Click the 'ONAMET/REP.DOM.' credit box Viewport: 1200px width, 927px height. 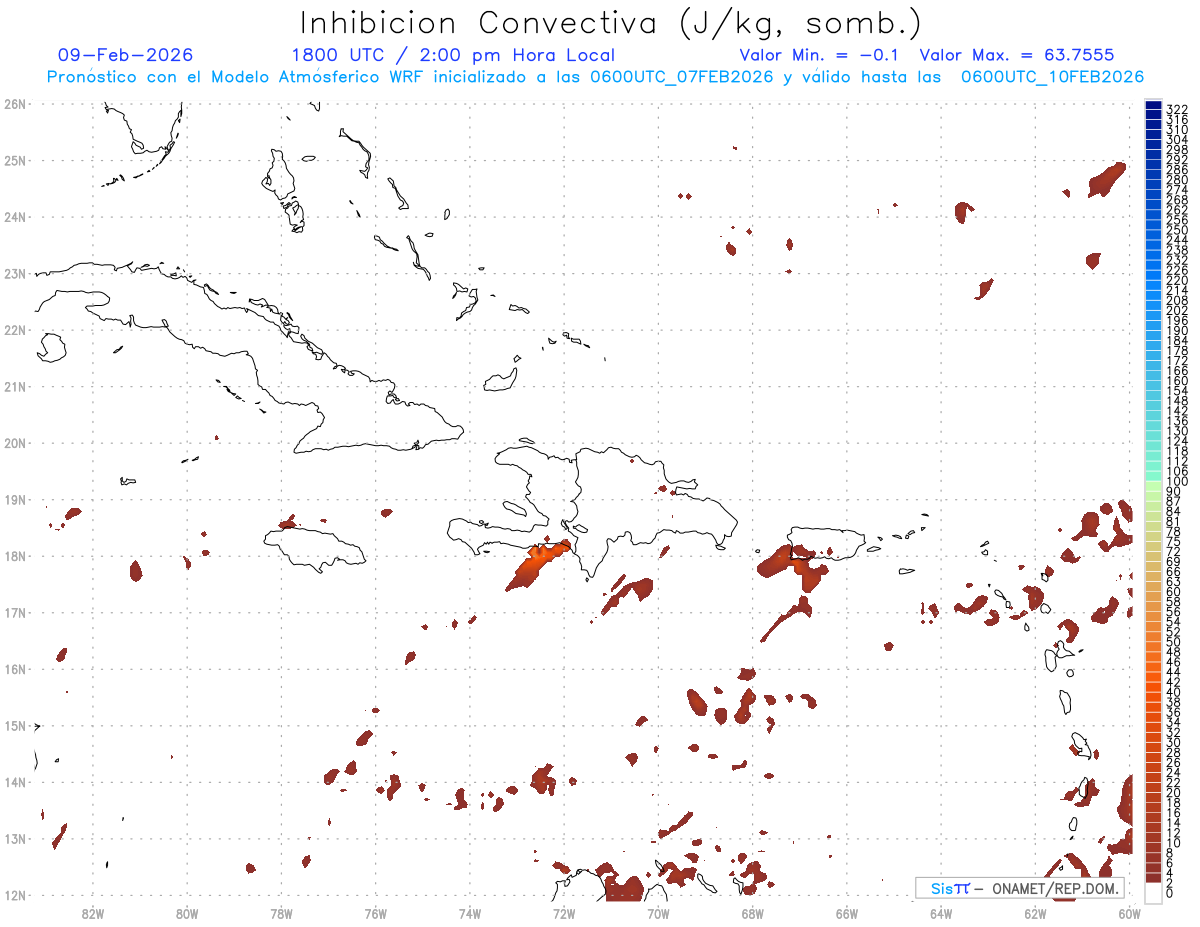click(x=1019, y=888)
